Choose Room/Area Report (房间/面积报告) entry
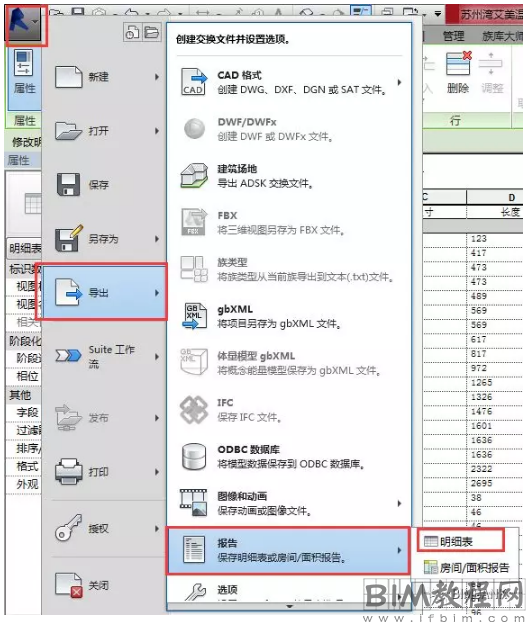 (467, 567)
